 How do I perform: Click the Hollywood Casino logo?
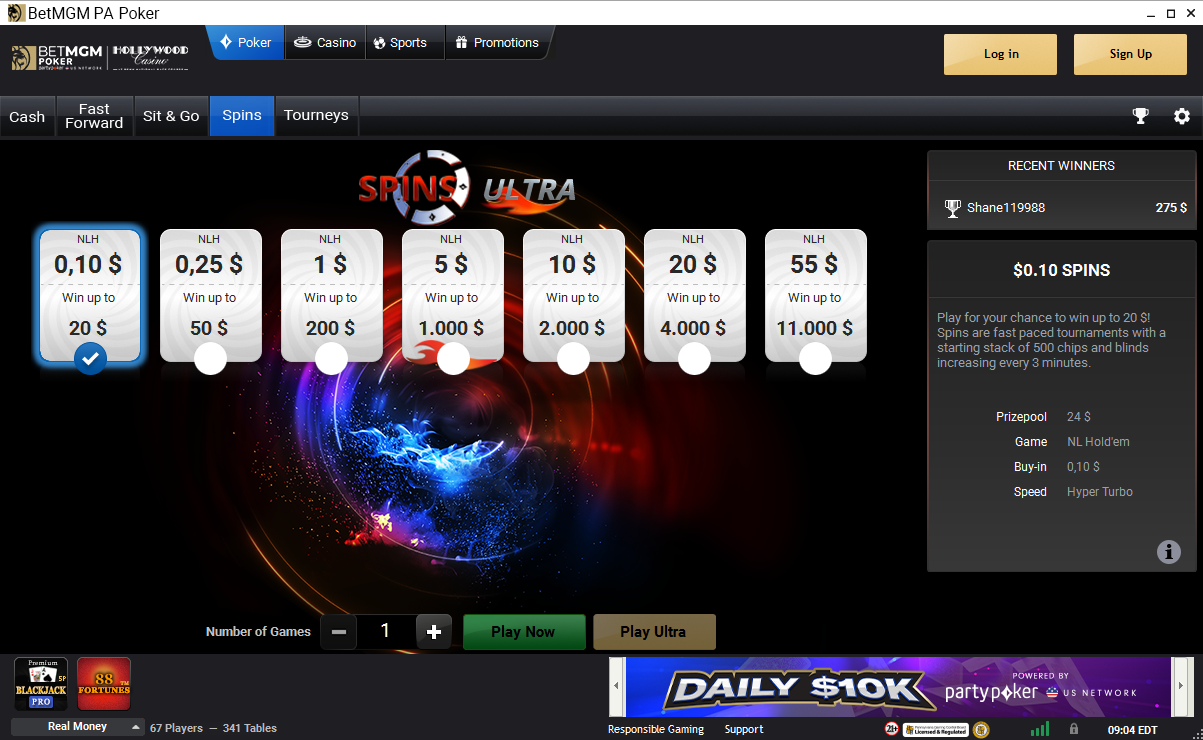pos(150,57)
